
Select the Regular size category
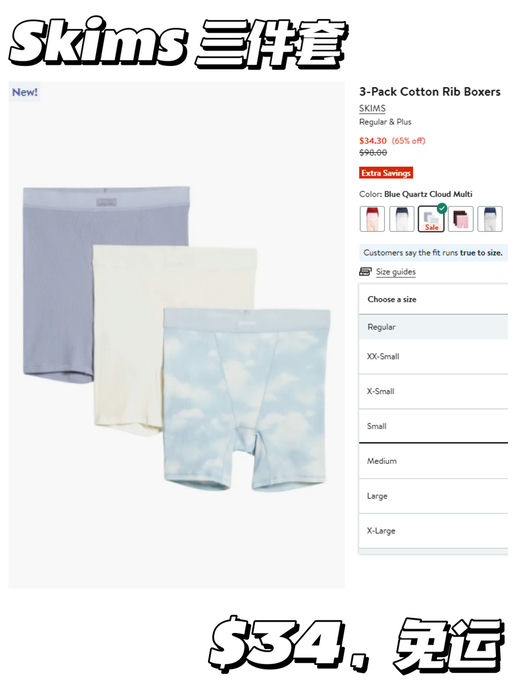point(433,327)
